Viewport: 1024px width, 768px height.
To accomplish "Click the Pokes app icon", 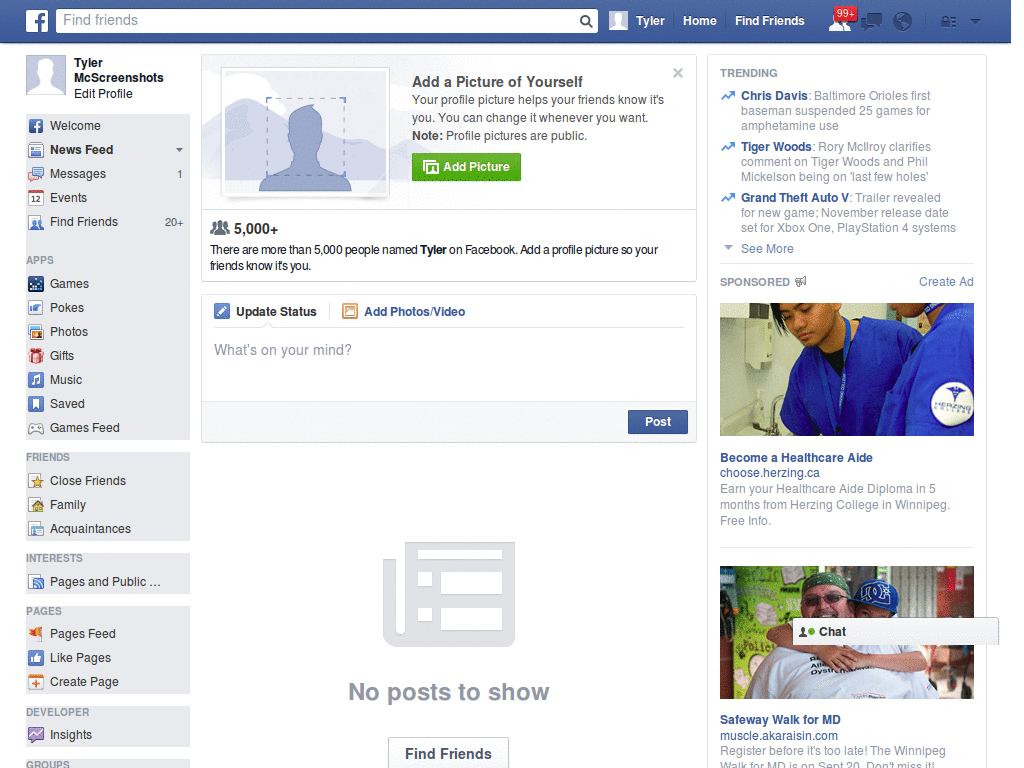I will (x=36, y=308).
